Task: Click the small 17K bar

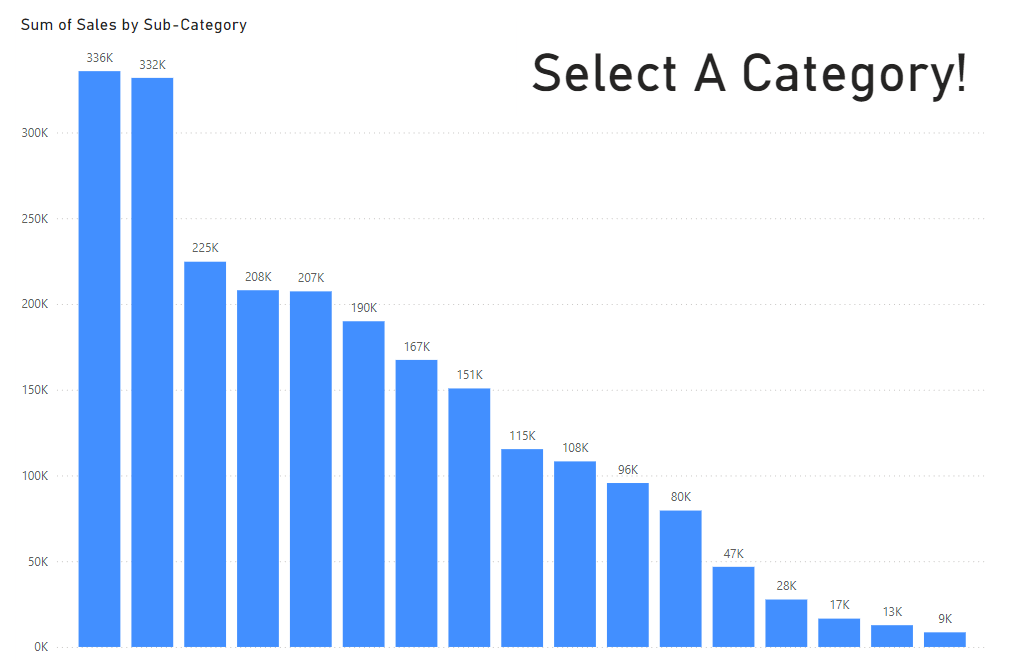Action: click(839, 632)
